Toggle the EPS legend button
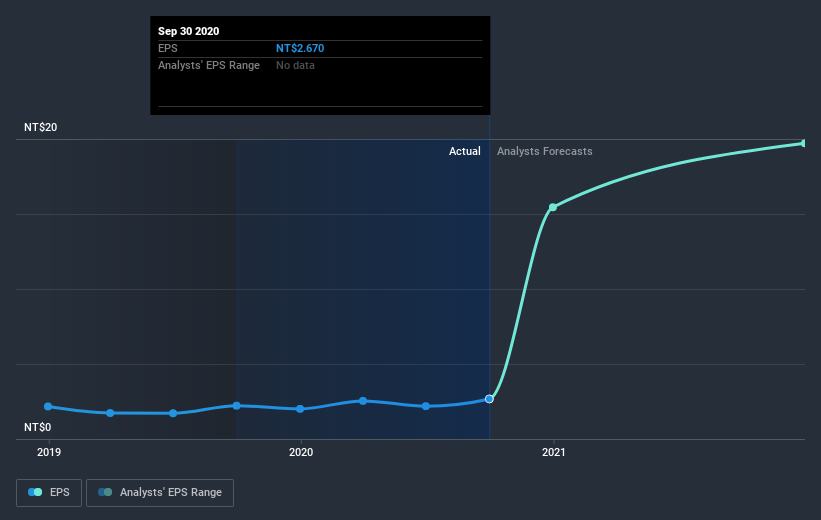The height and width of the screenshot is (520, 821). pos(49,493)
